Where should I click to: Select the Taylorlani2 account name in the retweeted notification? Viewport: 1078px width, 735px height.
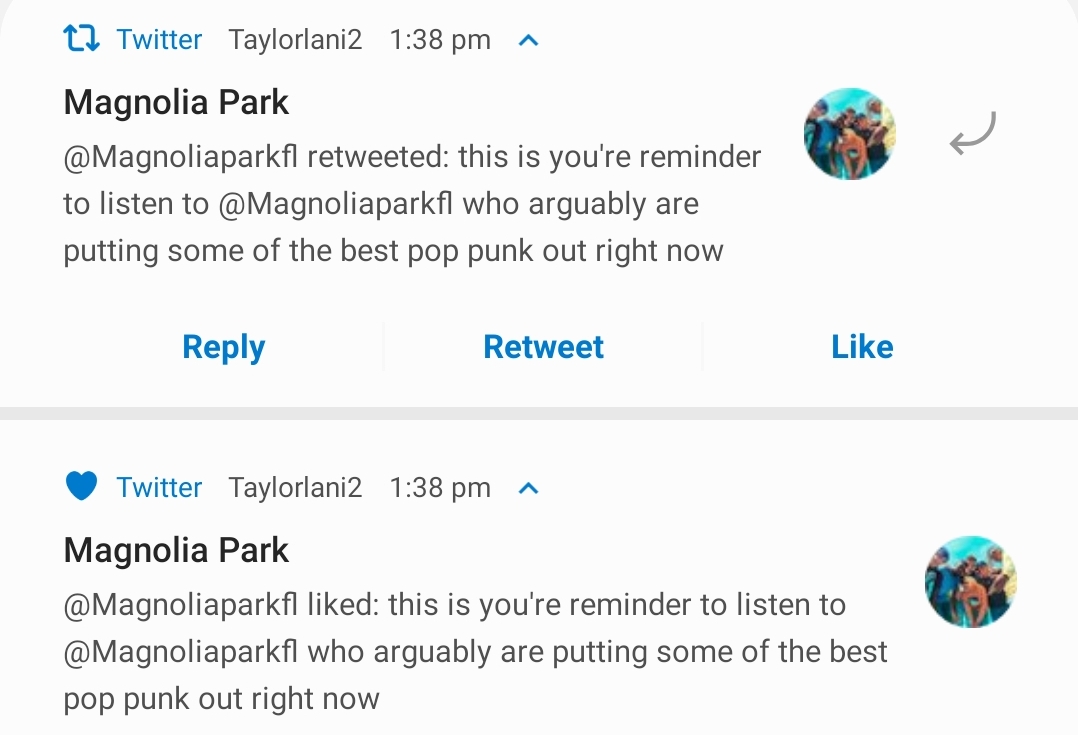pos(295,40)
